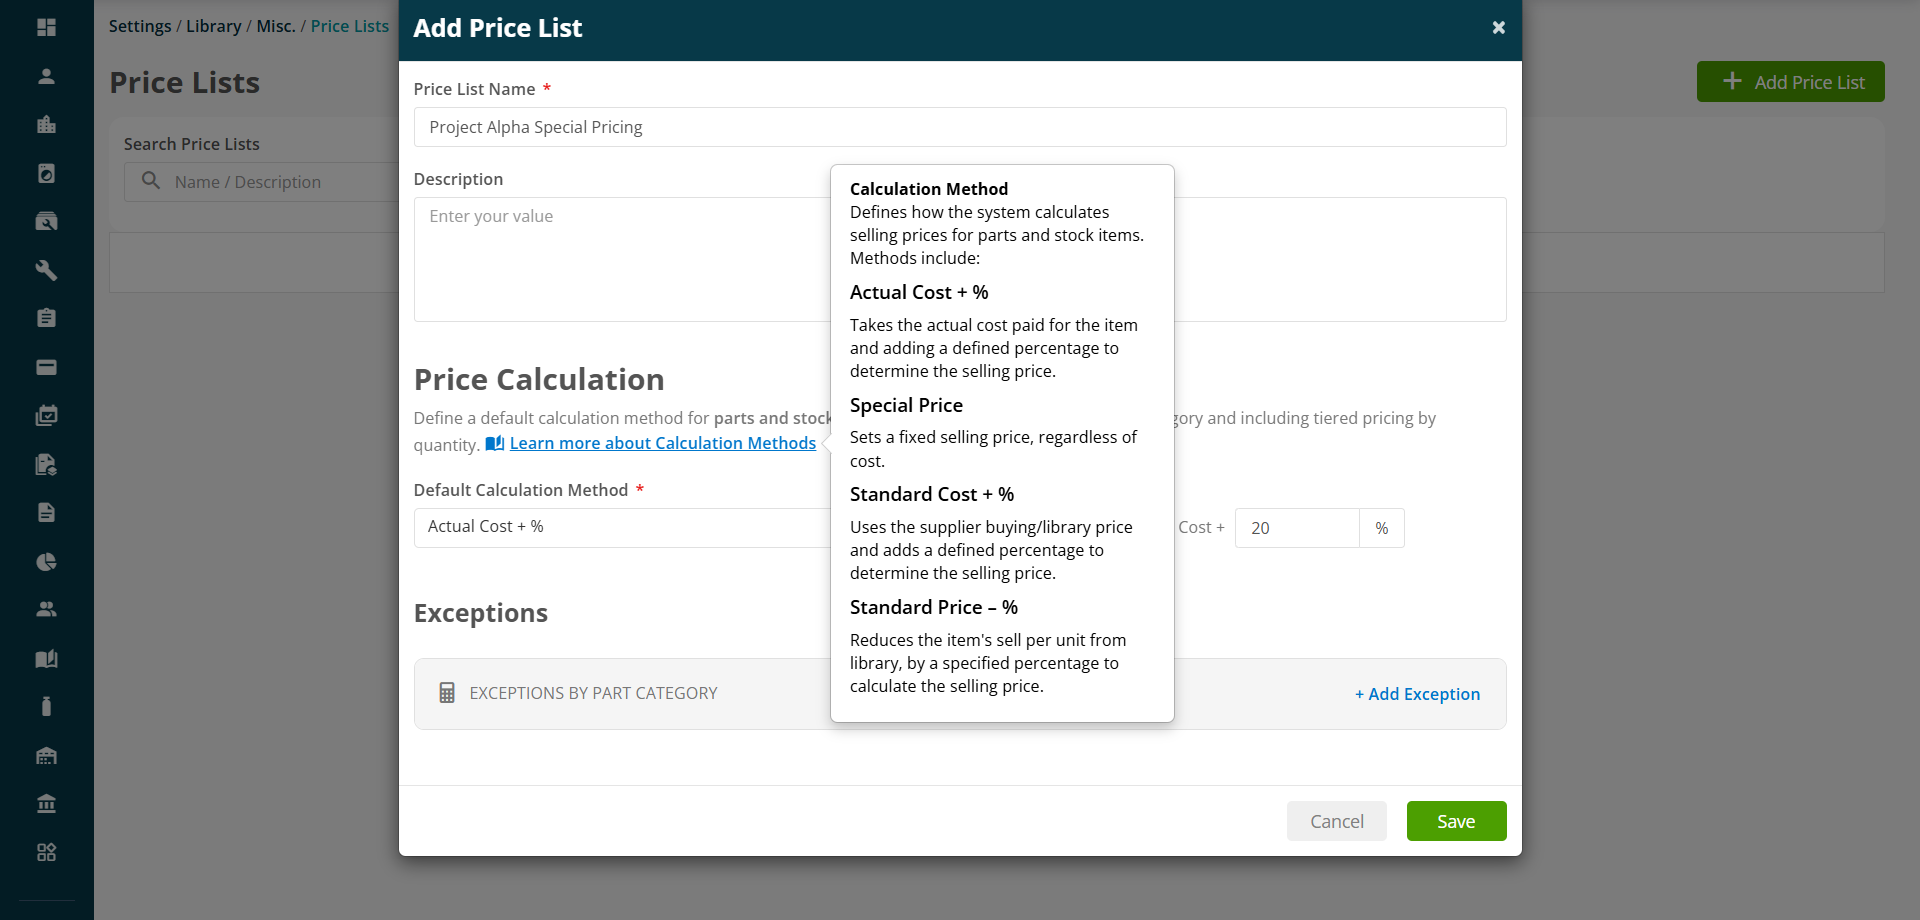Viewport: 1920px width, 920px height.
Task: Open Learn more about Calculation Methods link
Action: [x=663, y=443]
